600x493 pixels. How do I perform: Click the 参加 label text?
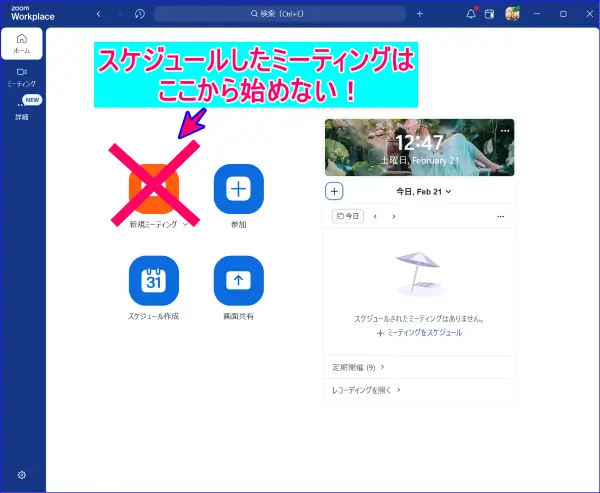click(x=238, y=225)
